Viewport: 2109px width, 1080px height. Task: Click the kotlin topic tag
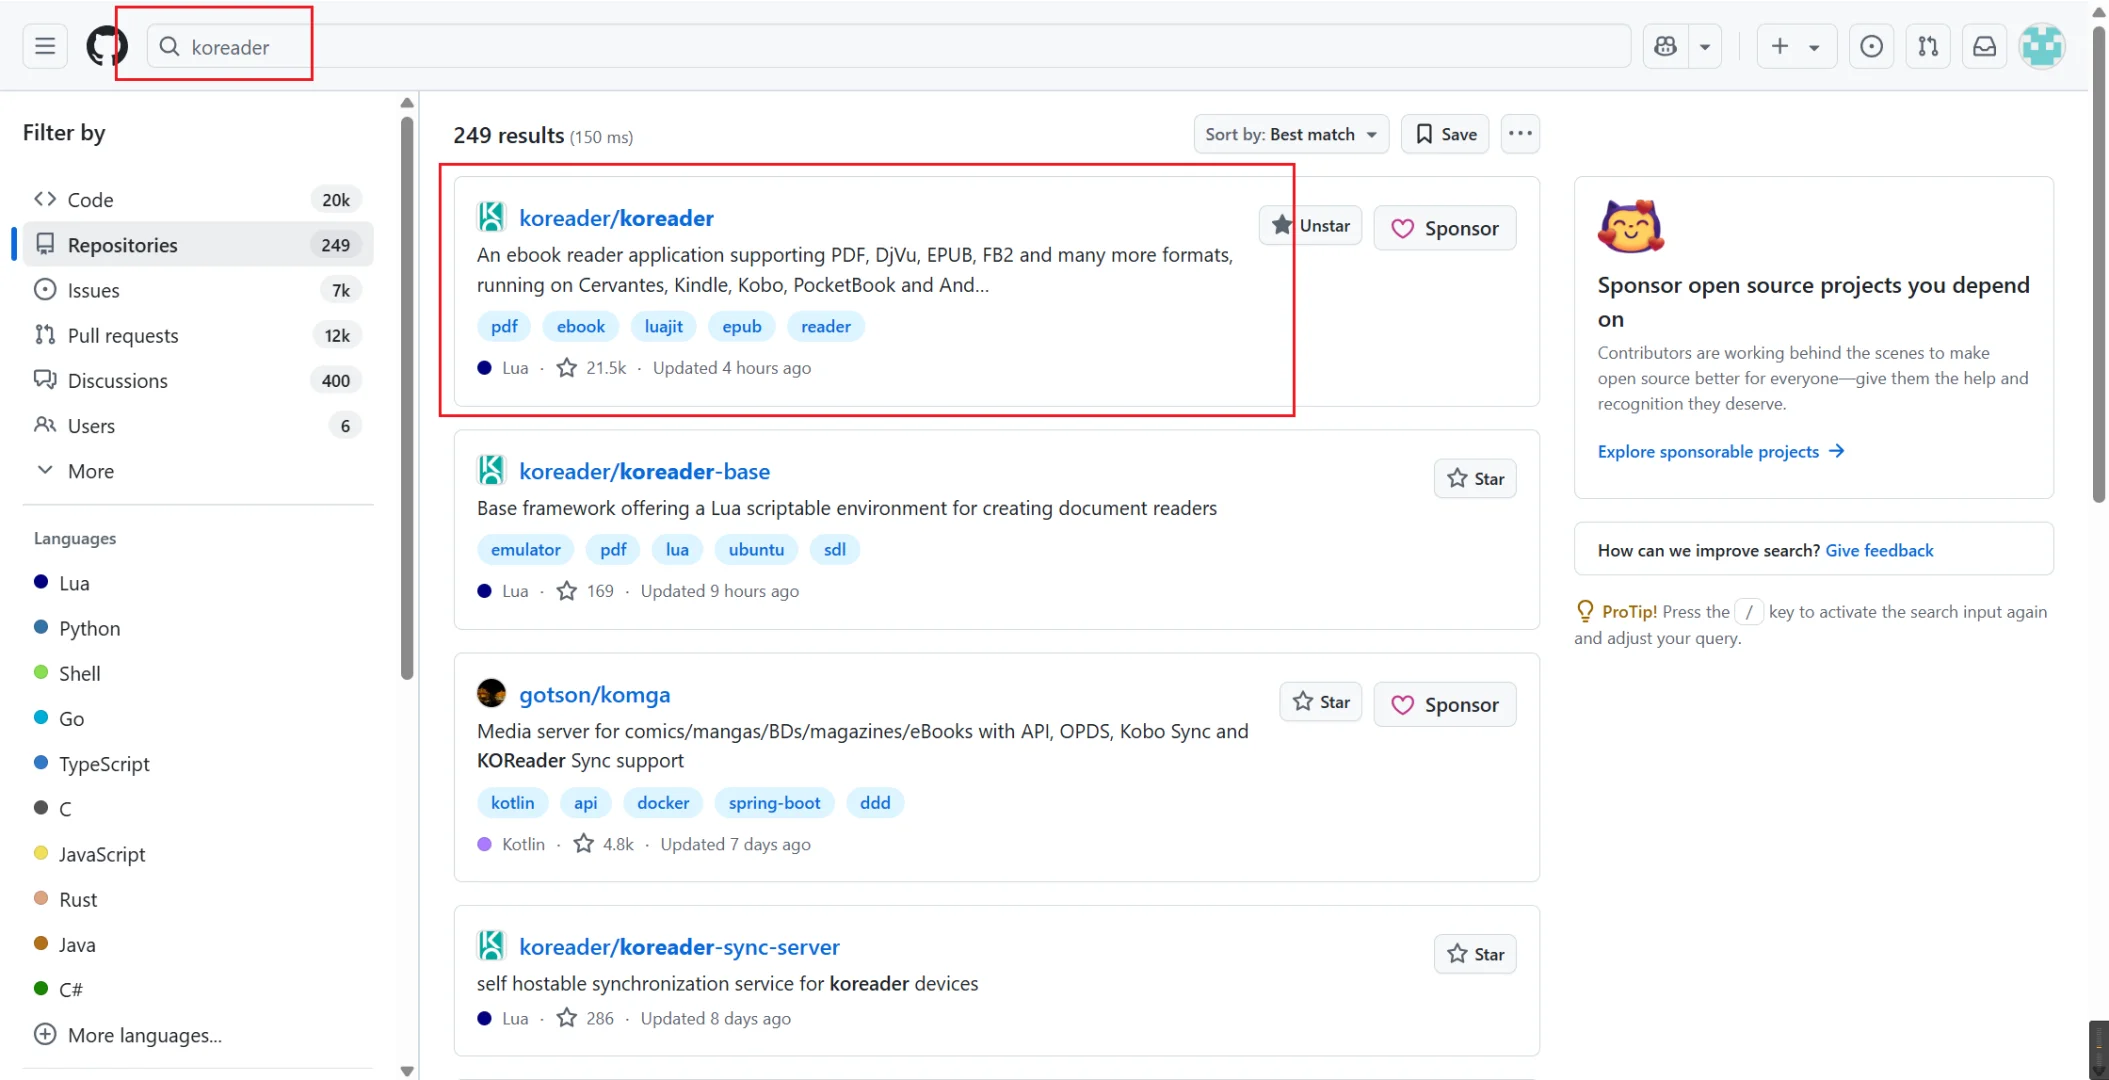[x=512, y=802]
